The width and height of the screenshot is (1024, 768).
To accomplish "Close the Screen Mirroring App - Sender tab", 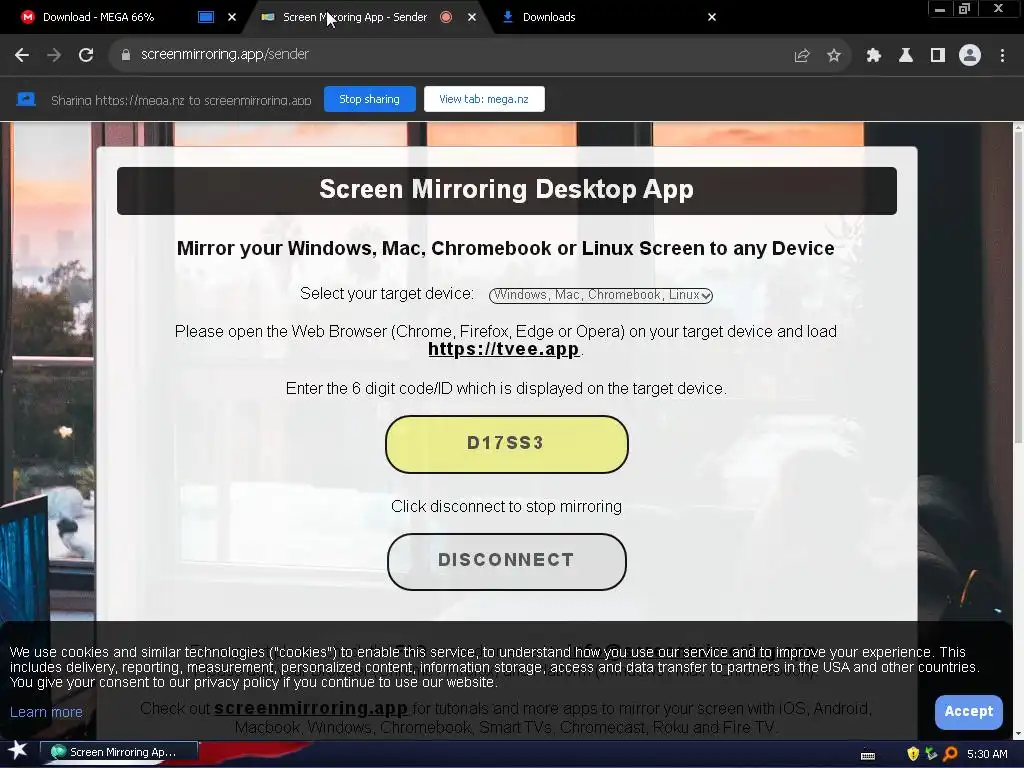I will tap(472, 18).
